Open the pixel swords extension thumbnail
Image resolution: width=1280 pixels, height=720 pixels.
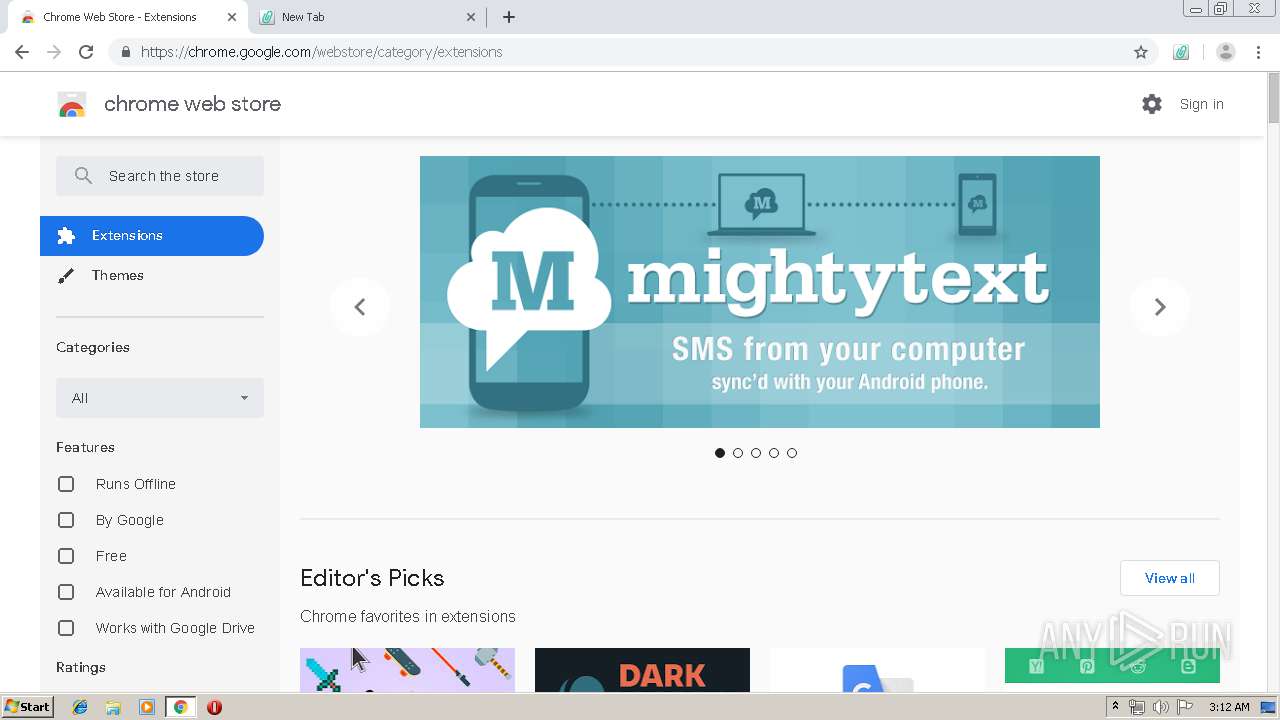[407, 670]
